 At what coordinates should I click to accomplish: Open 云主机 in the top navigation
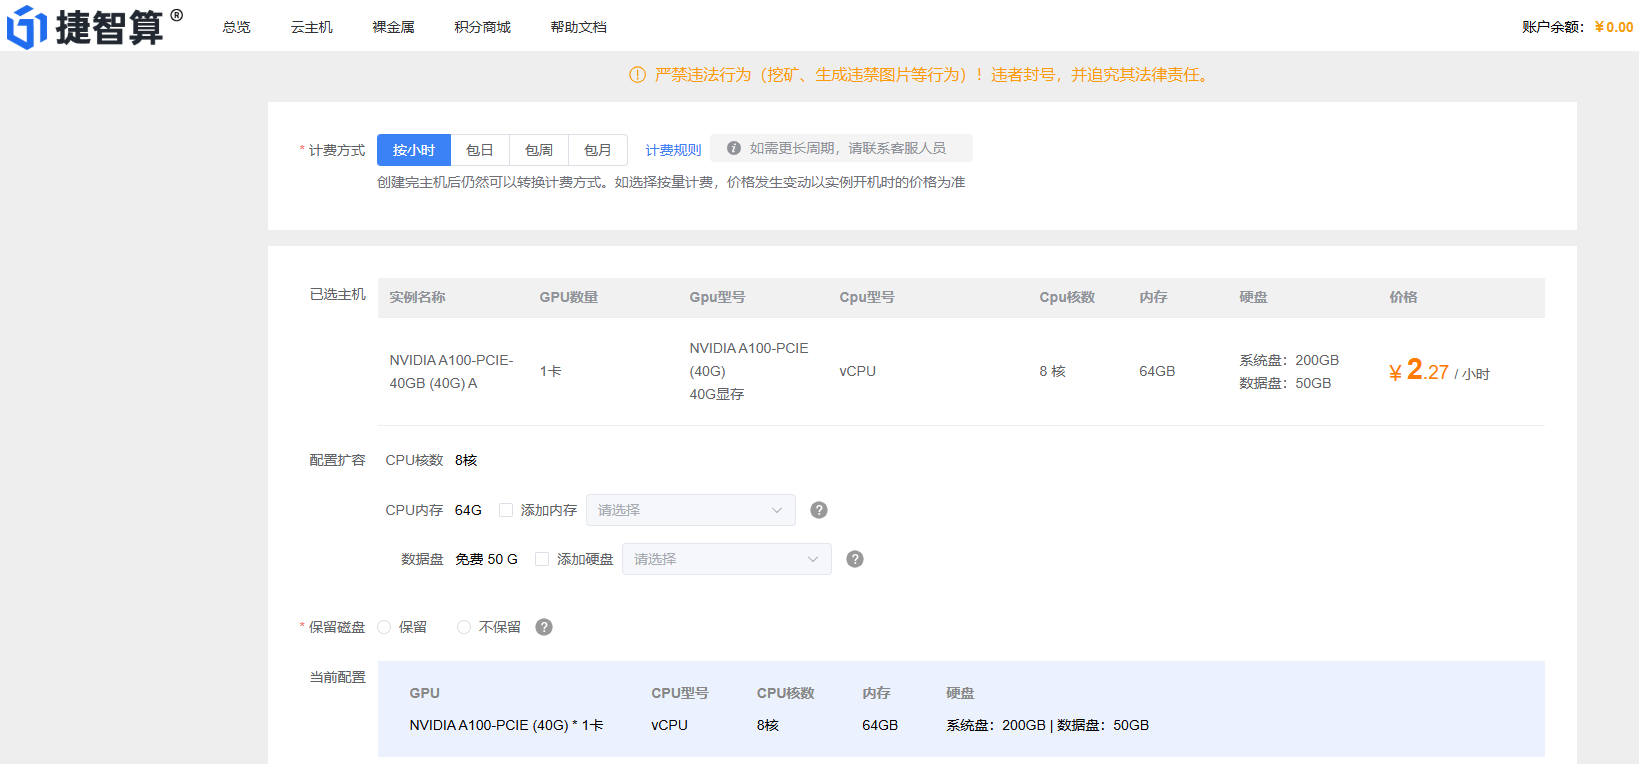point(311,27)
